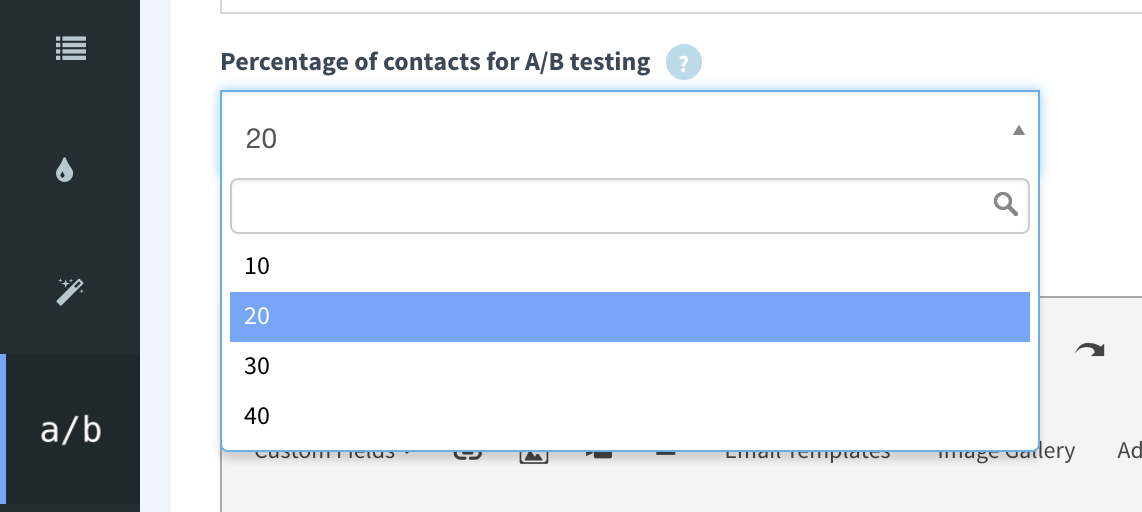Choose option 40 from the list
The width and height of the screenshot is (1142, 512).
pyautogui.click(x=630, y=416)
